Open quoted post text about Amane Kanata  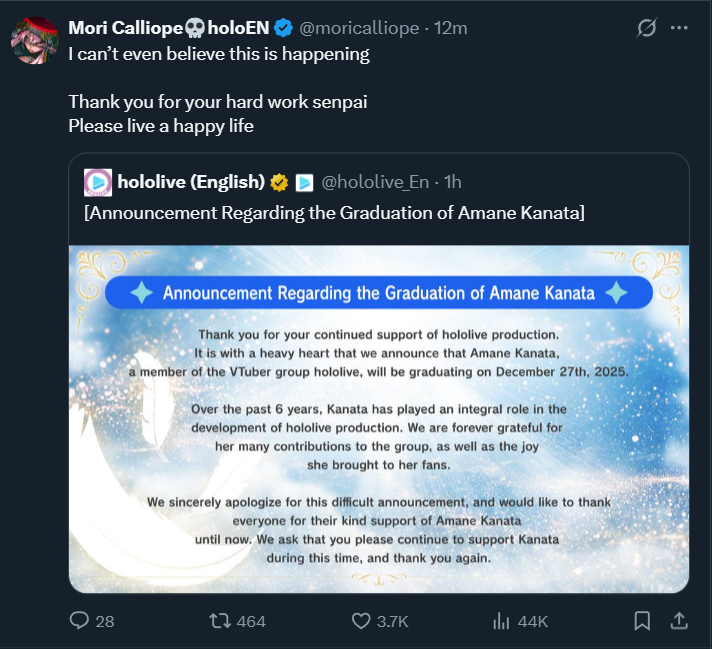coord(335,214)
